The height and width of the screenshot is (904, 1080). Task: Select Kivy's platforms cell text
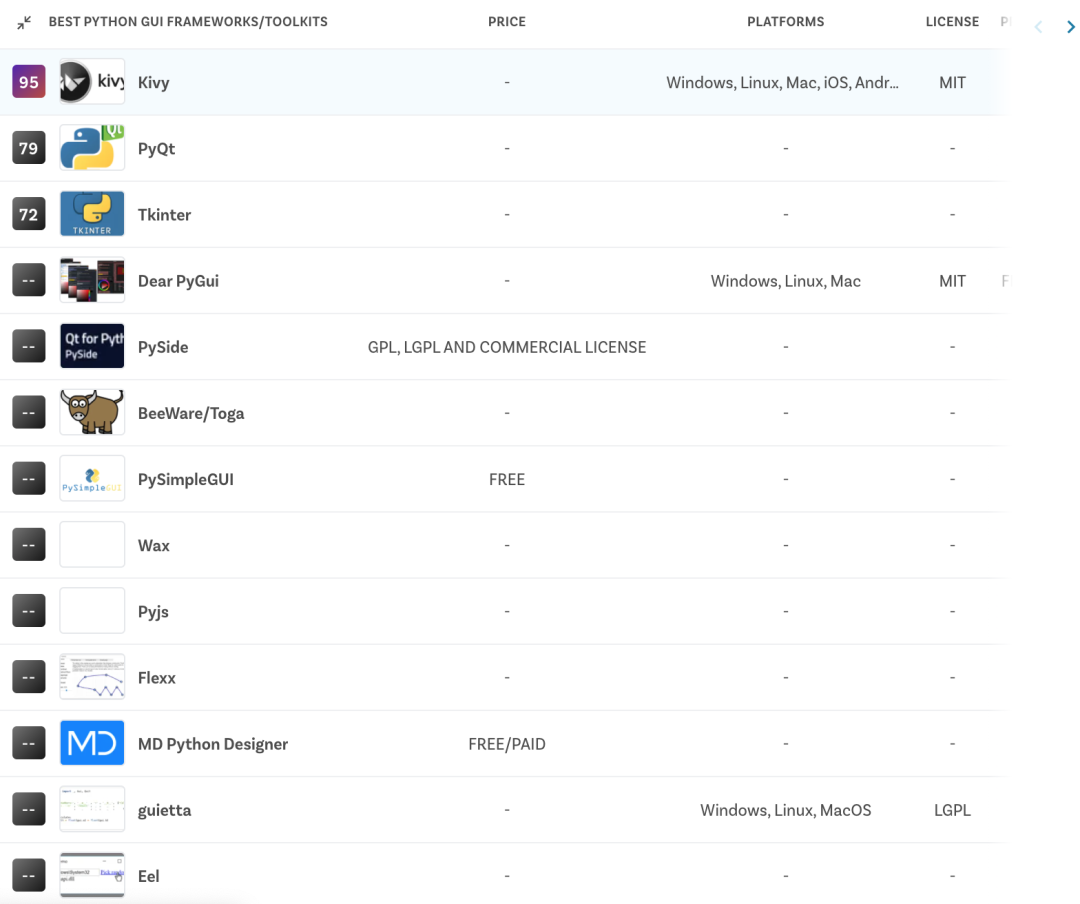[782, 83]
